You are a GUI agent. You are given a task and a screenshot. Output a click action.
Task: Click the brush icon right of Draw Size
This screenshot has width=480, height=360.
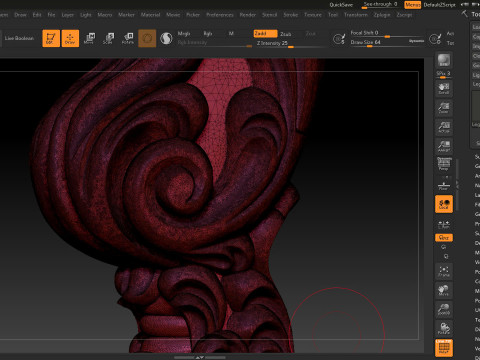(435, 39)
